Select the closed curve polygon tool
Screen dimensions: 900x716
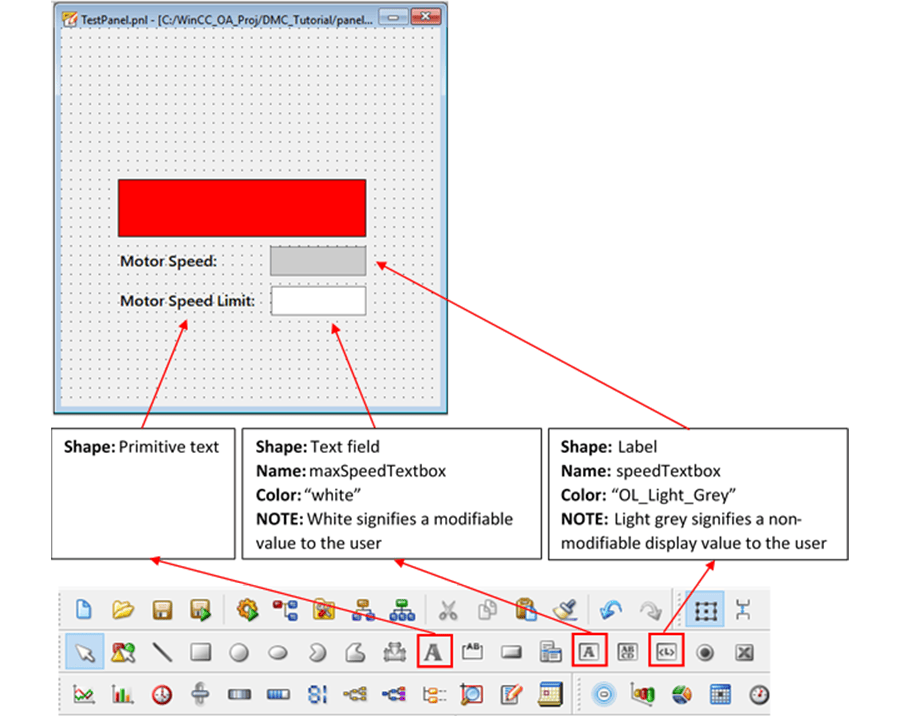[355, 652]
